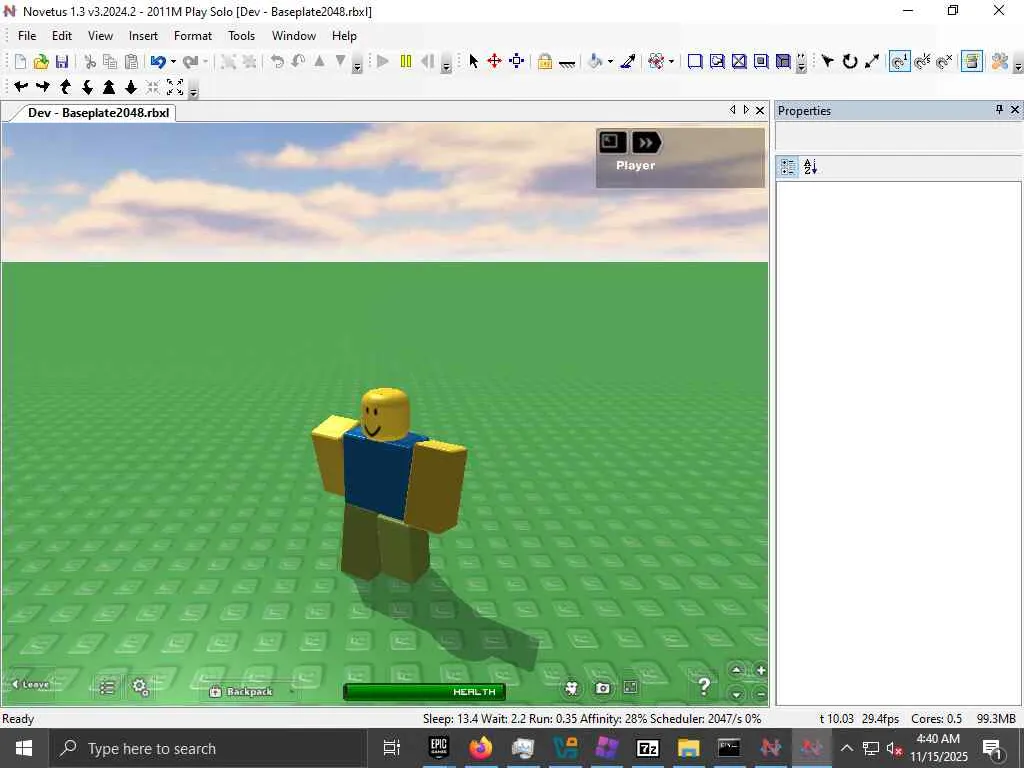
Task: Select the Glue surface icon
Action: point(717,61)
